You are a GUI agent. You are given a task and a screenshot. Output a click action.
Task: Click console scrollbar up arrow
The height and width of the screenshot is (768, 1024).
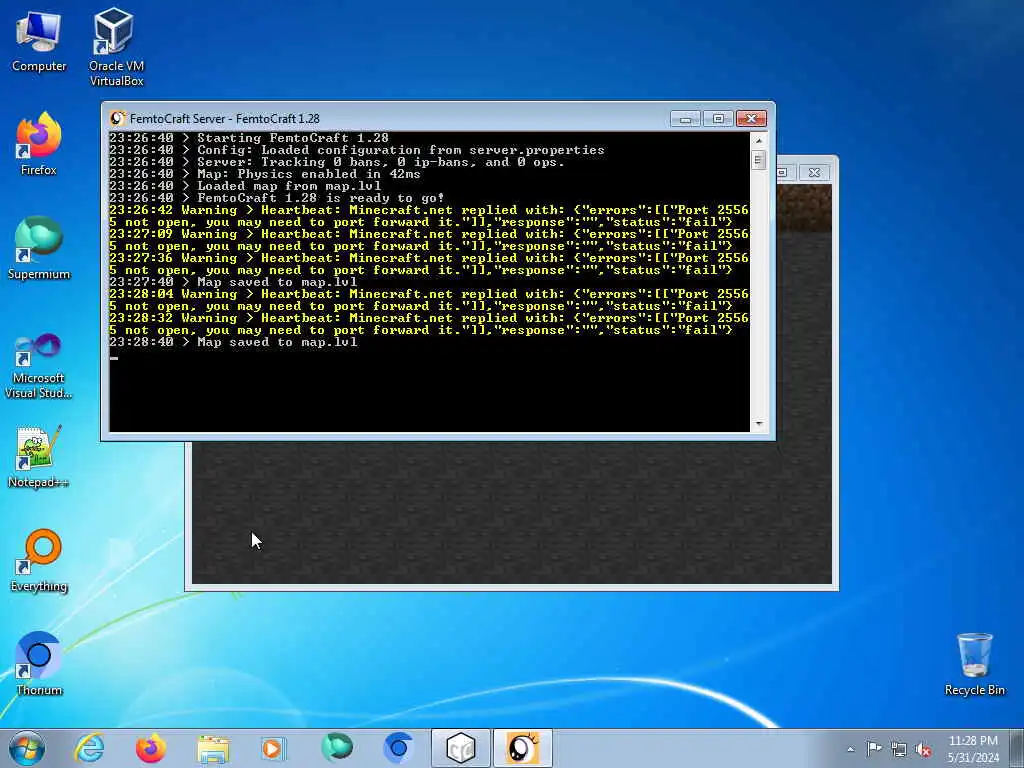tap(758, 140)
